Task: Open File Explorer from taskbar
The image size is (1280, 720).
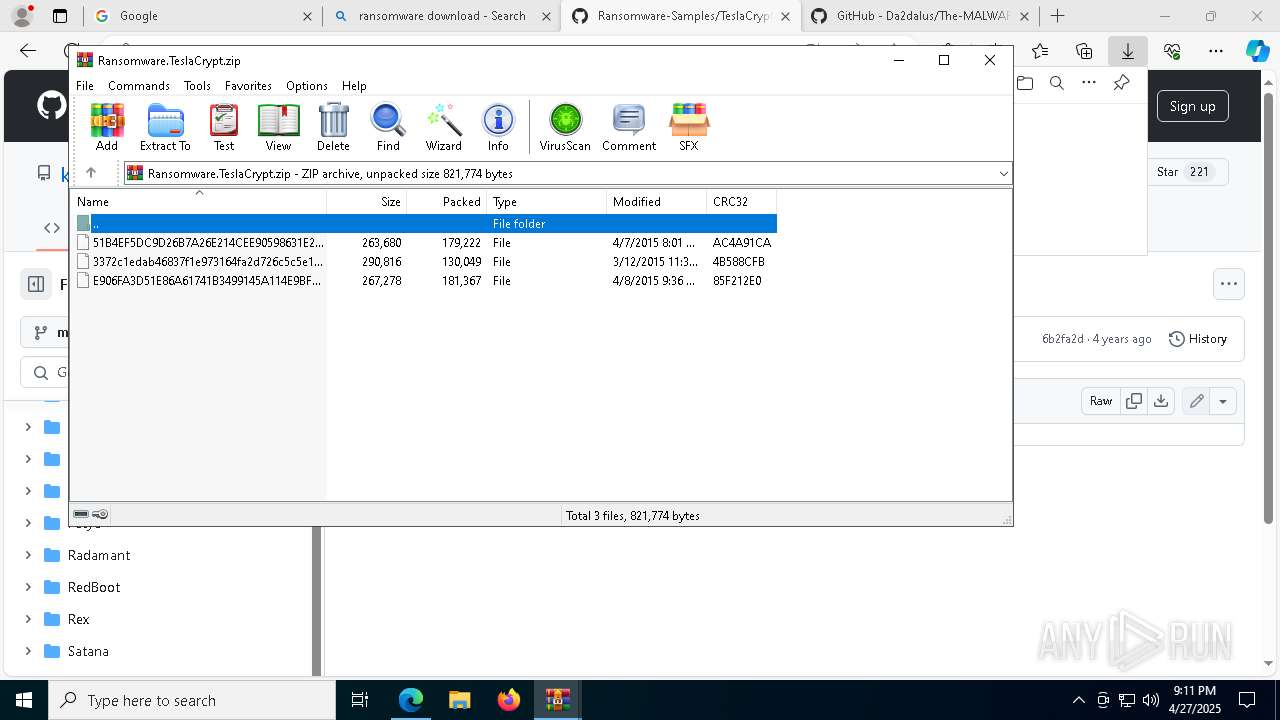Action: [x=460, y=700]
